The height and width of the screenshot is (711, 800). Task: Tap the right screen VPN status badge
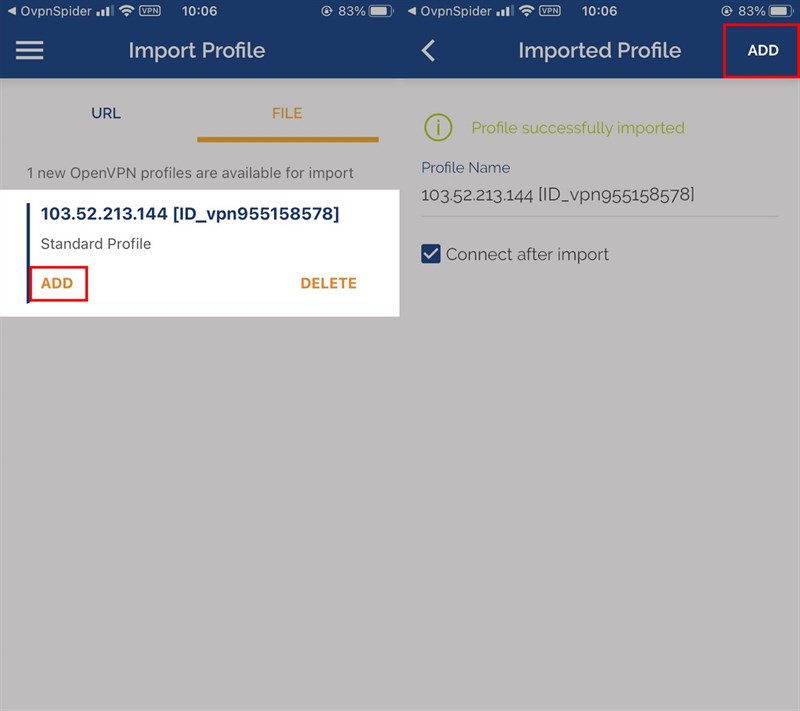point(550,11)
